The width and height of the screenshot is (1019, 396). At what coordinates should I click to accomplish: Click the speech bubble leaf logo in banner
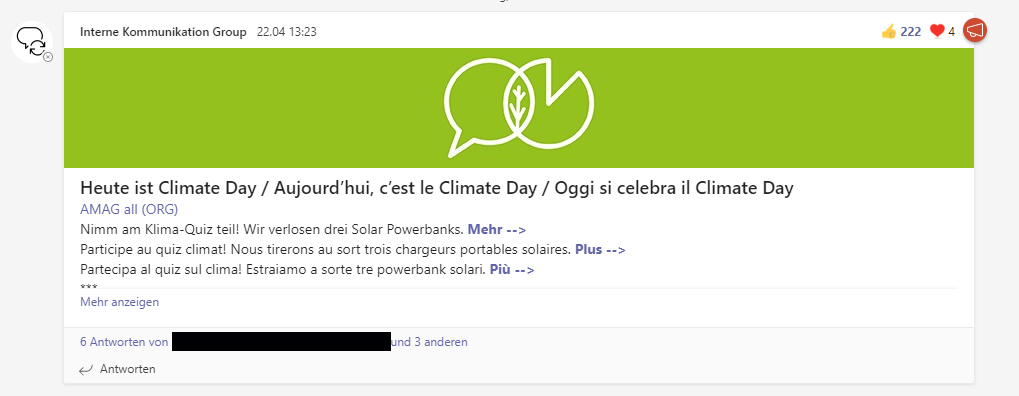[519, 108]
